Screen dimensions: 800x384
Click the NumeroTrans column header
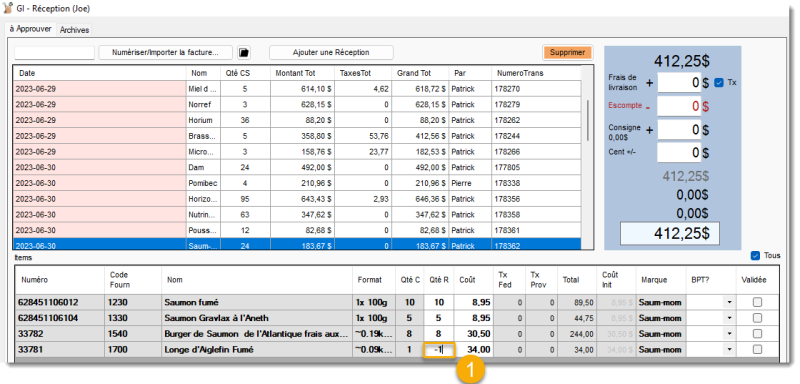click(x=536, y=73)
